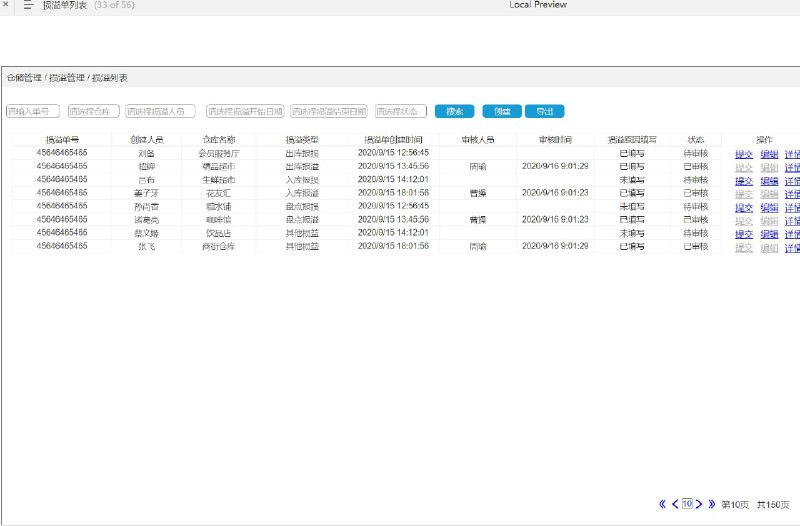Image resolution: width=800 pixels, height=526 pixels.
Task: Click the blue 创建 create button
Action: click(502, 111)
